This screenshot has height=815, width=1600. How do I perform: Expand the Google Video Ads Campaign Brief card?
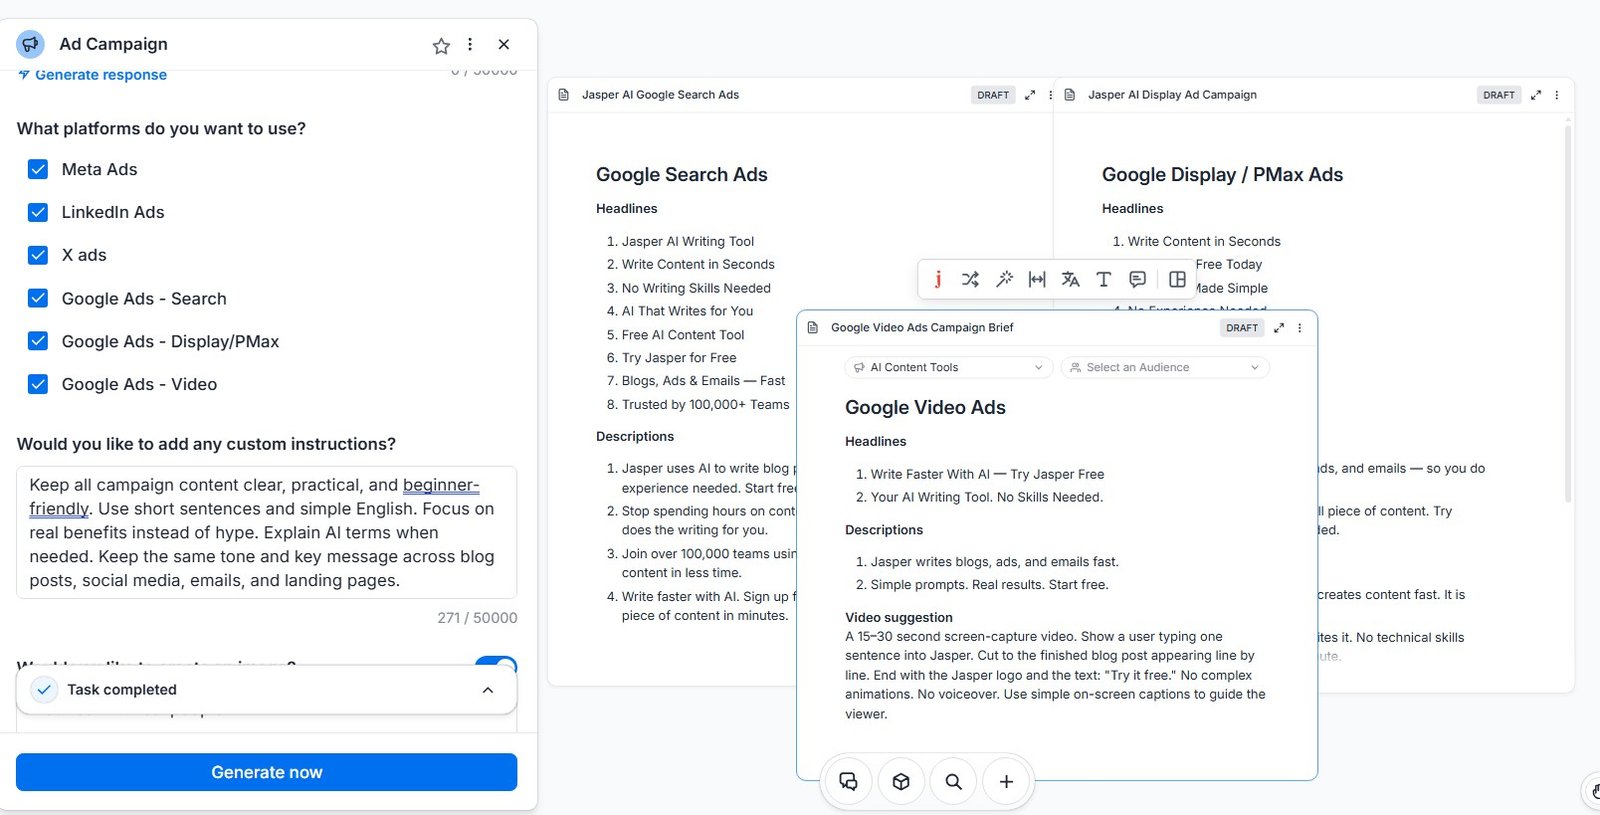tap(1279, 328)
